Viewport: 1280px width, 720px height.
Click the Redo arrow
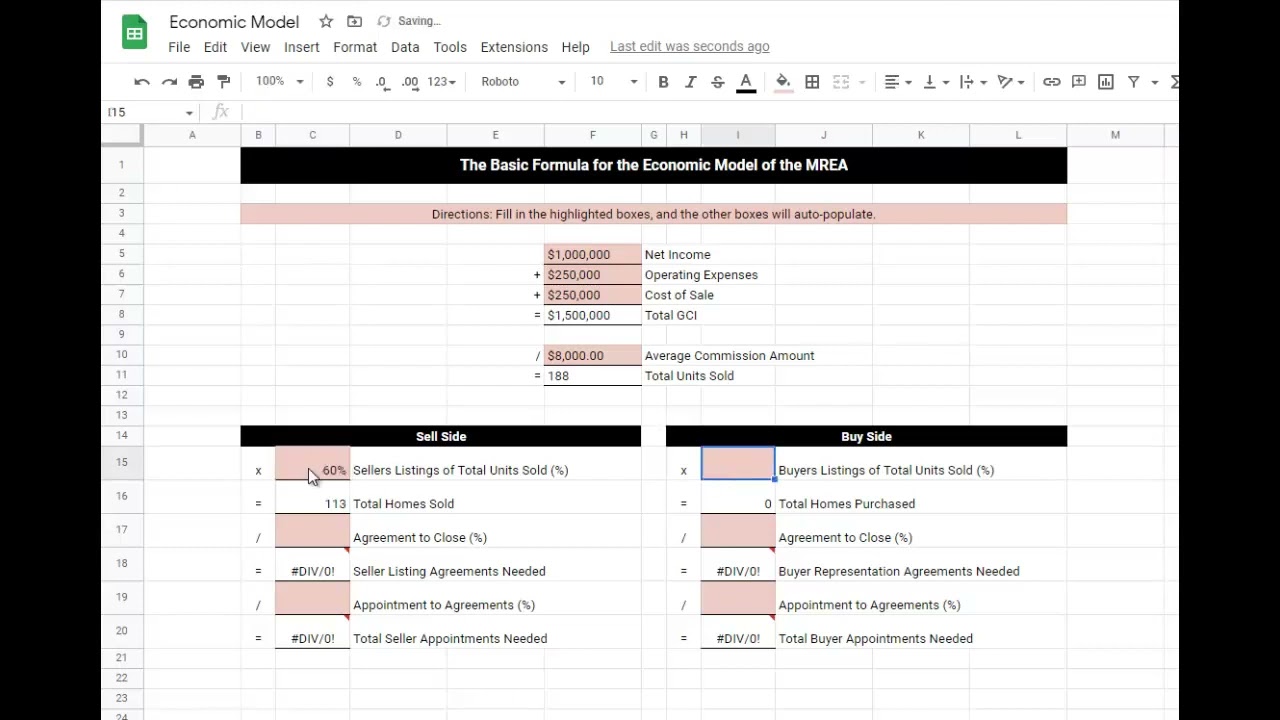coord(169,82)
